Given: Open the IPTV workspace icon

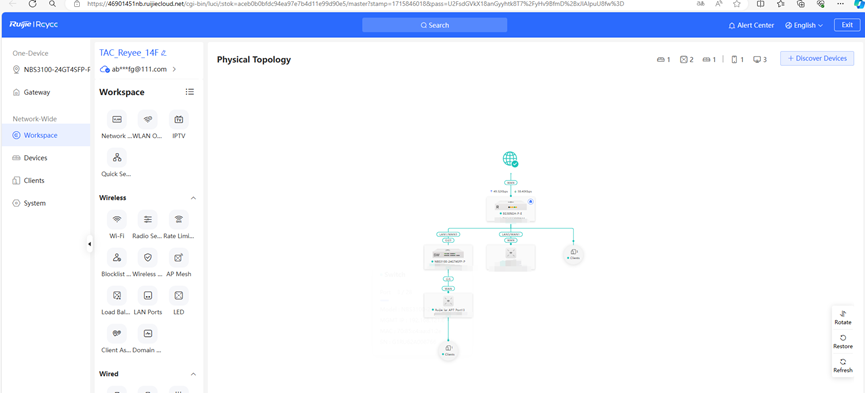Looking at the screenshot, I should pyautogui.click(x=179, y=119).
